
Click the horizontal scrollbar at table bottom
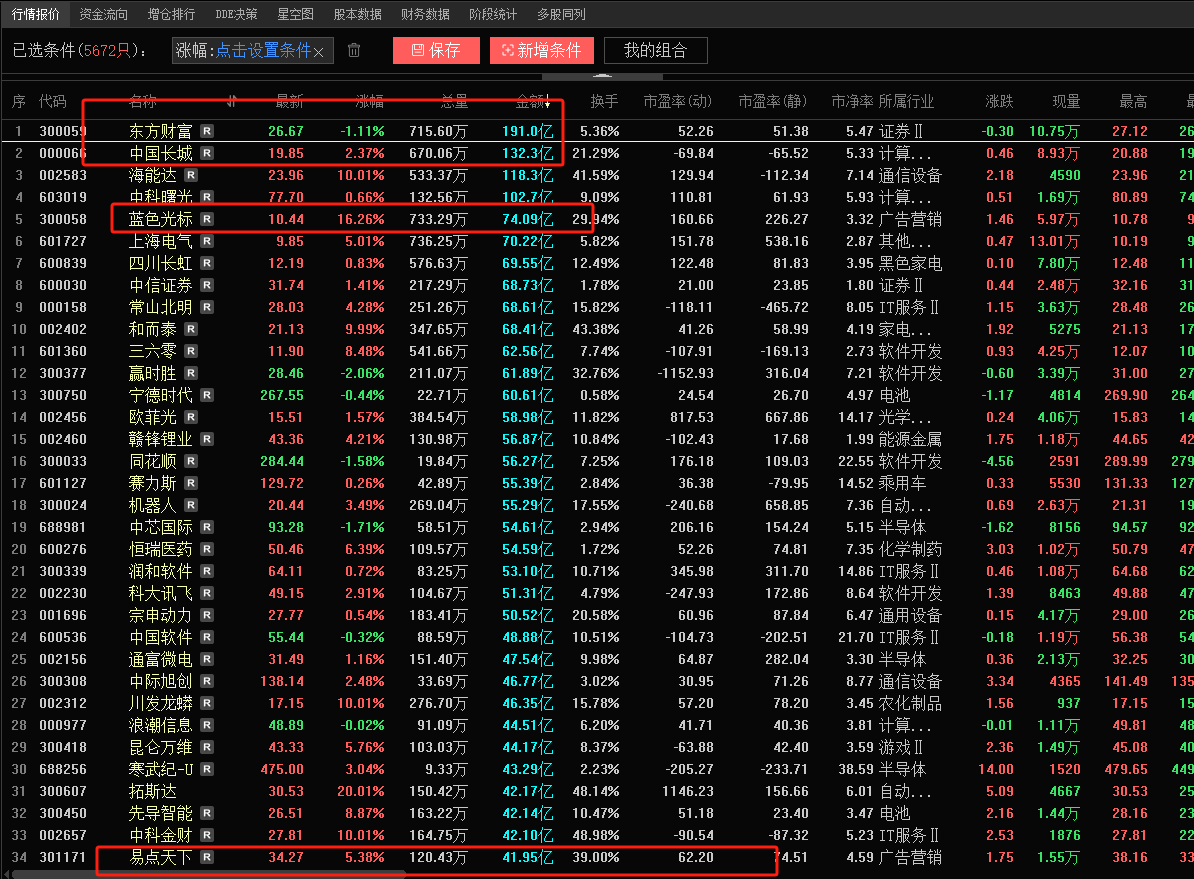coord(209,874)
